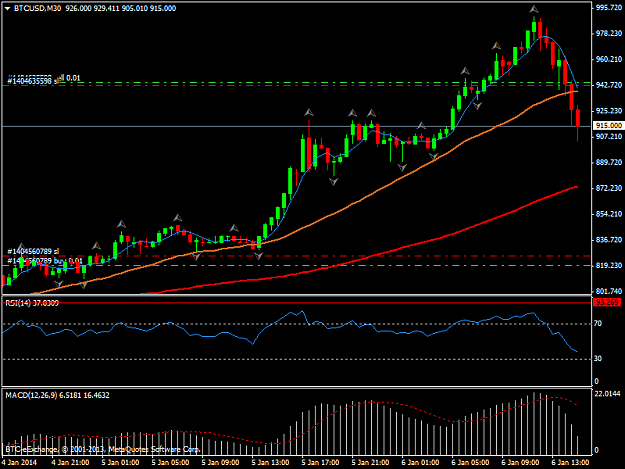
Task: Click the order label #1404635598 sl
Action: tap(33, 82)
